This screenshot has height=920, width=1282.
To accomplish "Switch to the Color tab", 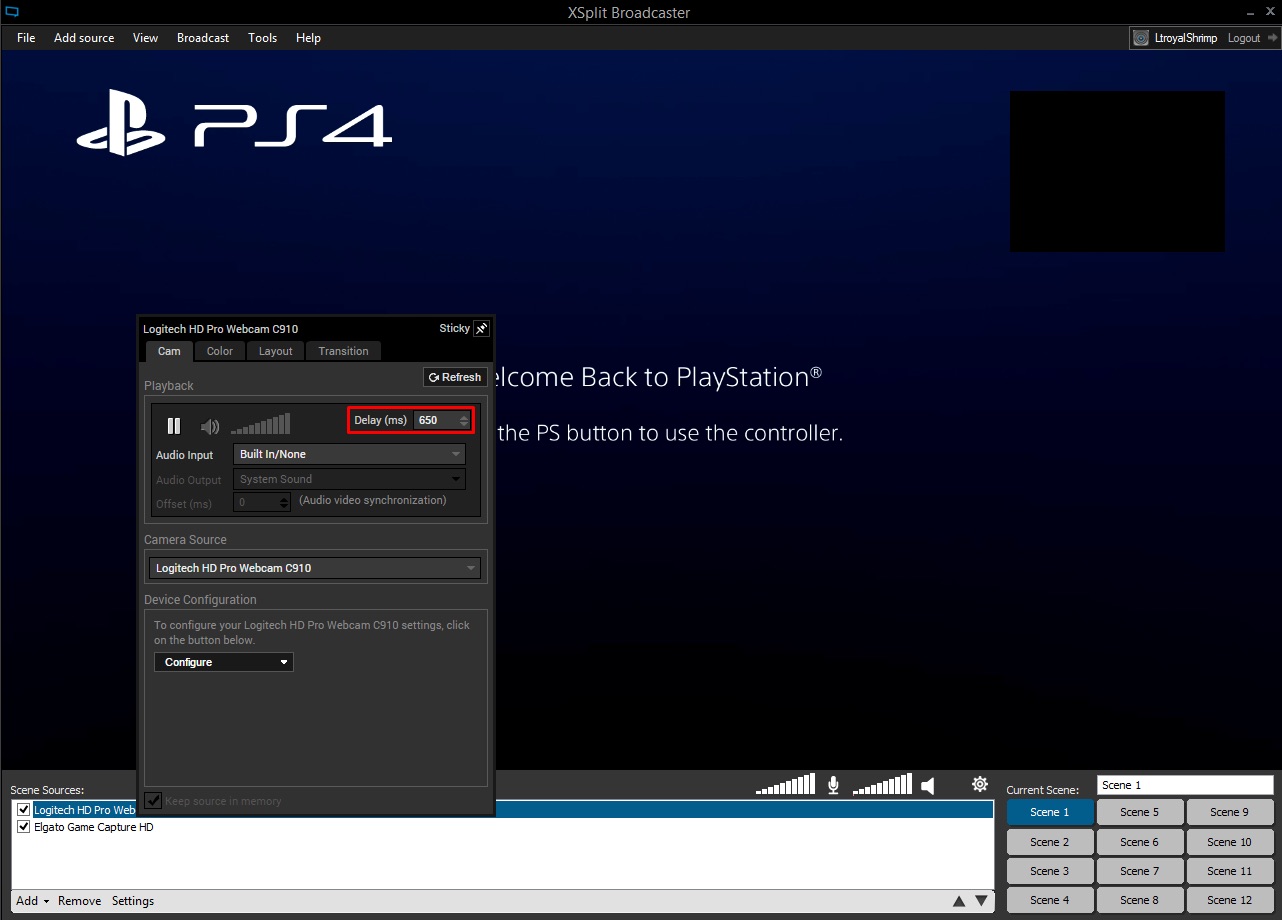I will pyautogui.click(x=220, y=351).
